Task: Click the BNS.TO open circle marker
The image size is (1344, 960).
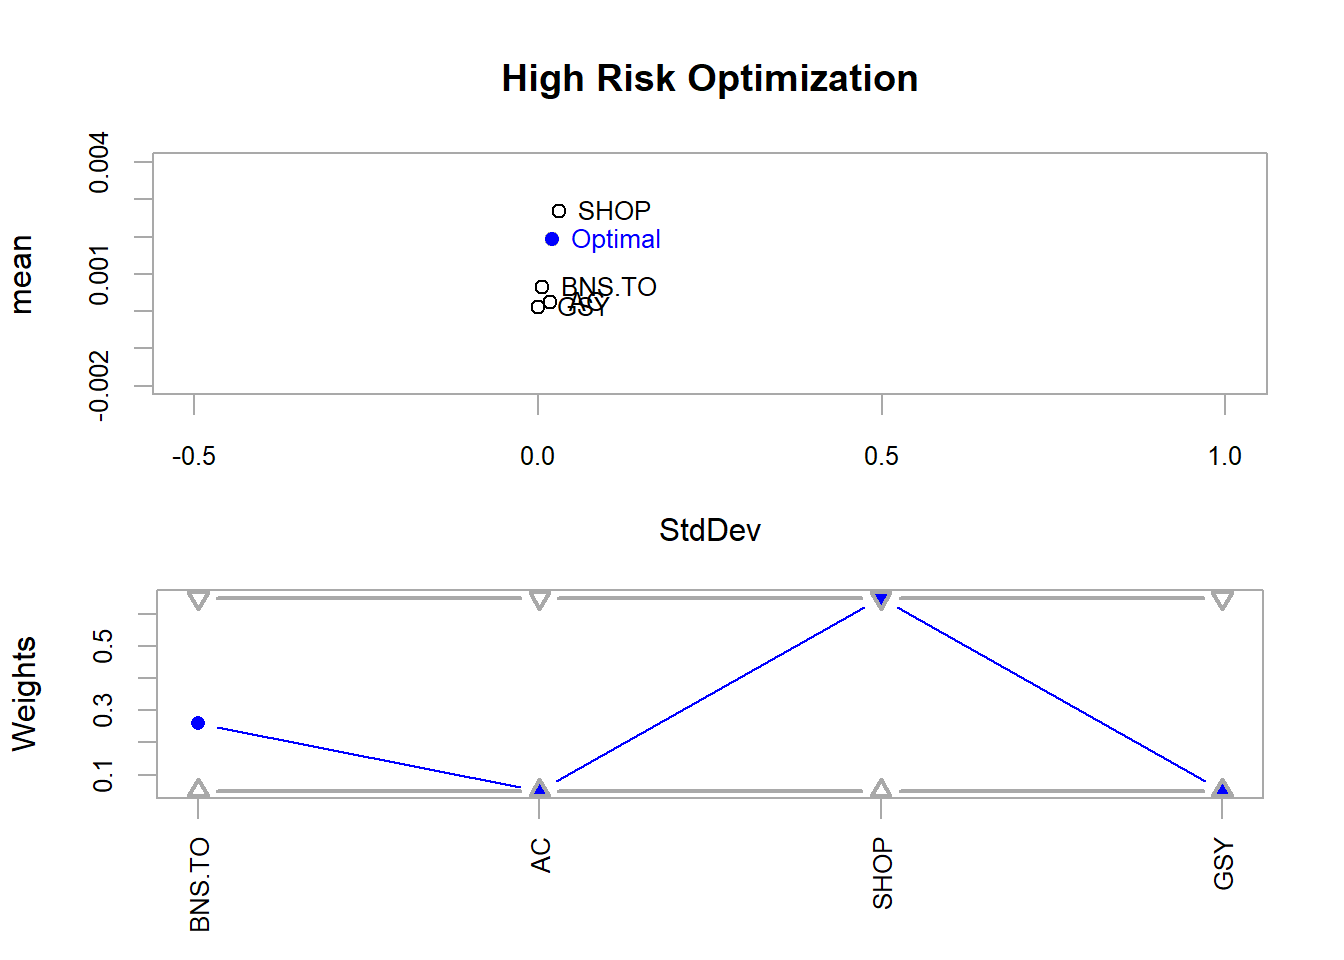Action: point(542,287)
